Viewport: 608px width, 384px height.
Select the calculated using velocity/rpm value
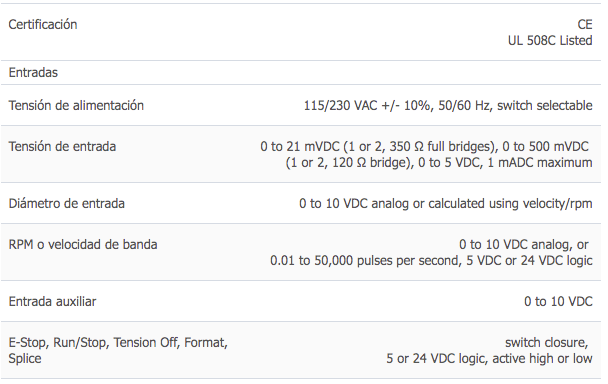click(x=446, y=204)
